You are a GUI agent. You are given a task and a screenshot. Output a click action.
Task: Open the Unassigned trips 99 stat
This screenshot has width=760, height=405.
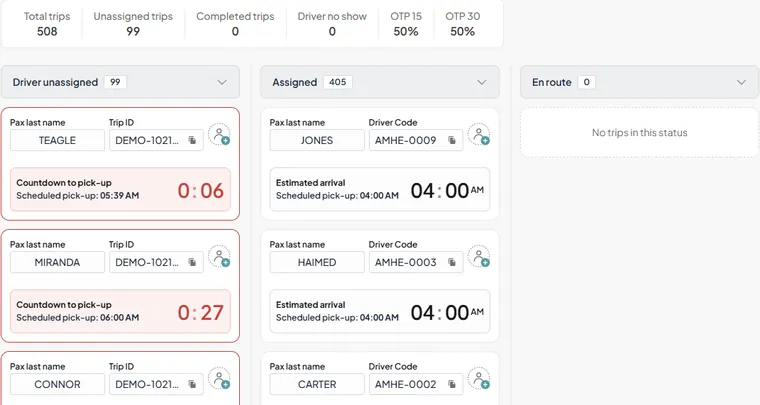click(133, 24)
